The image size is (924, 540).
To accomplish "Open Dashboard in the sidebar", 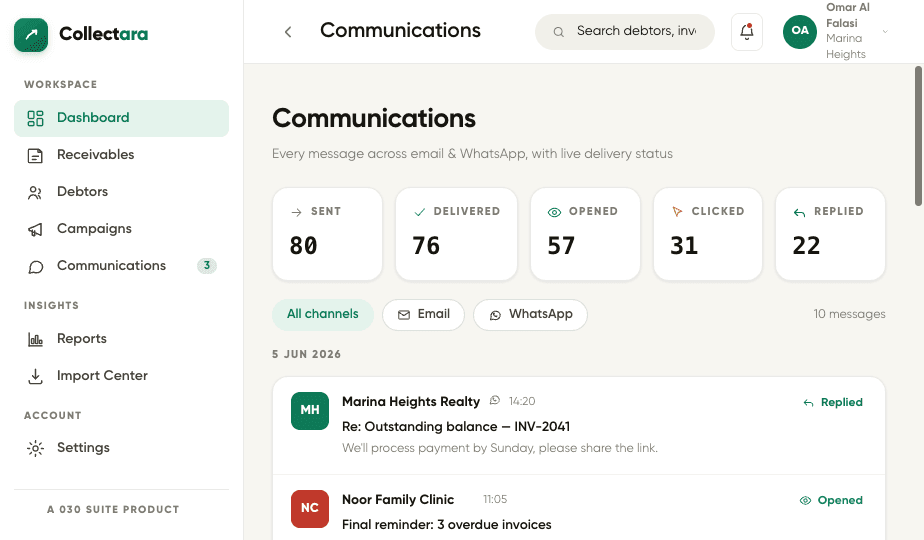I will click(121, 118).
